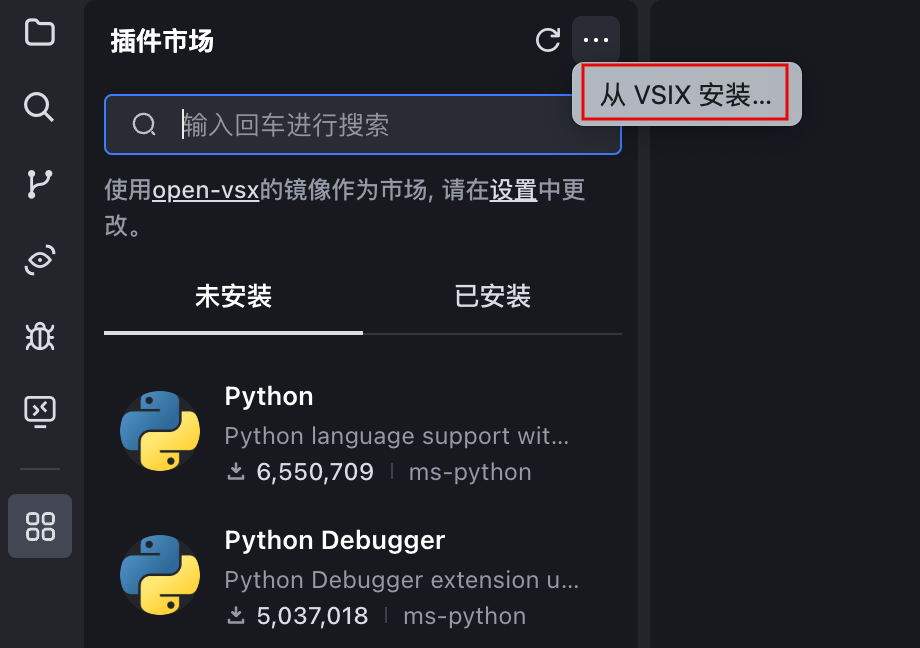
Task: Click the eye preview icon in sidebar
Action: tap(39, 260)
